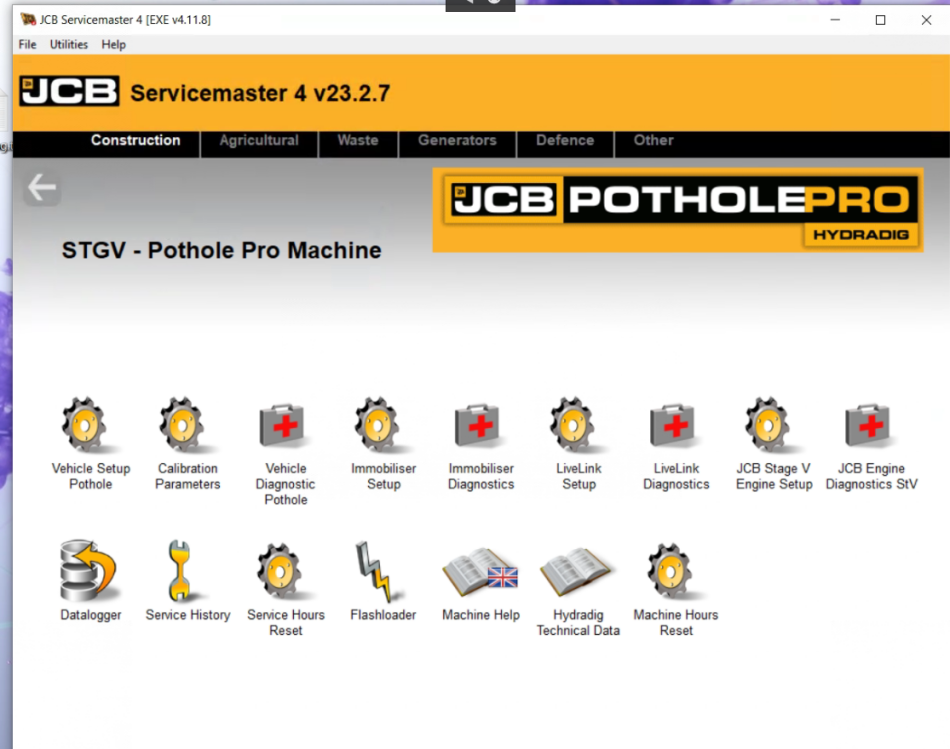Click the Servicemaster app icon in title bar
This screenshot has height=749, width=950.
pyautogui.click(x=28, y=19)
